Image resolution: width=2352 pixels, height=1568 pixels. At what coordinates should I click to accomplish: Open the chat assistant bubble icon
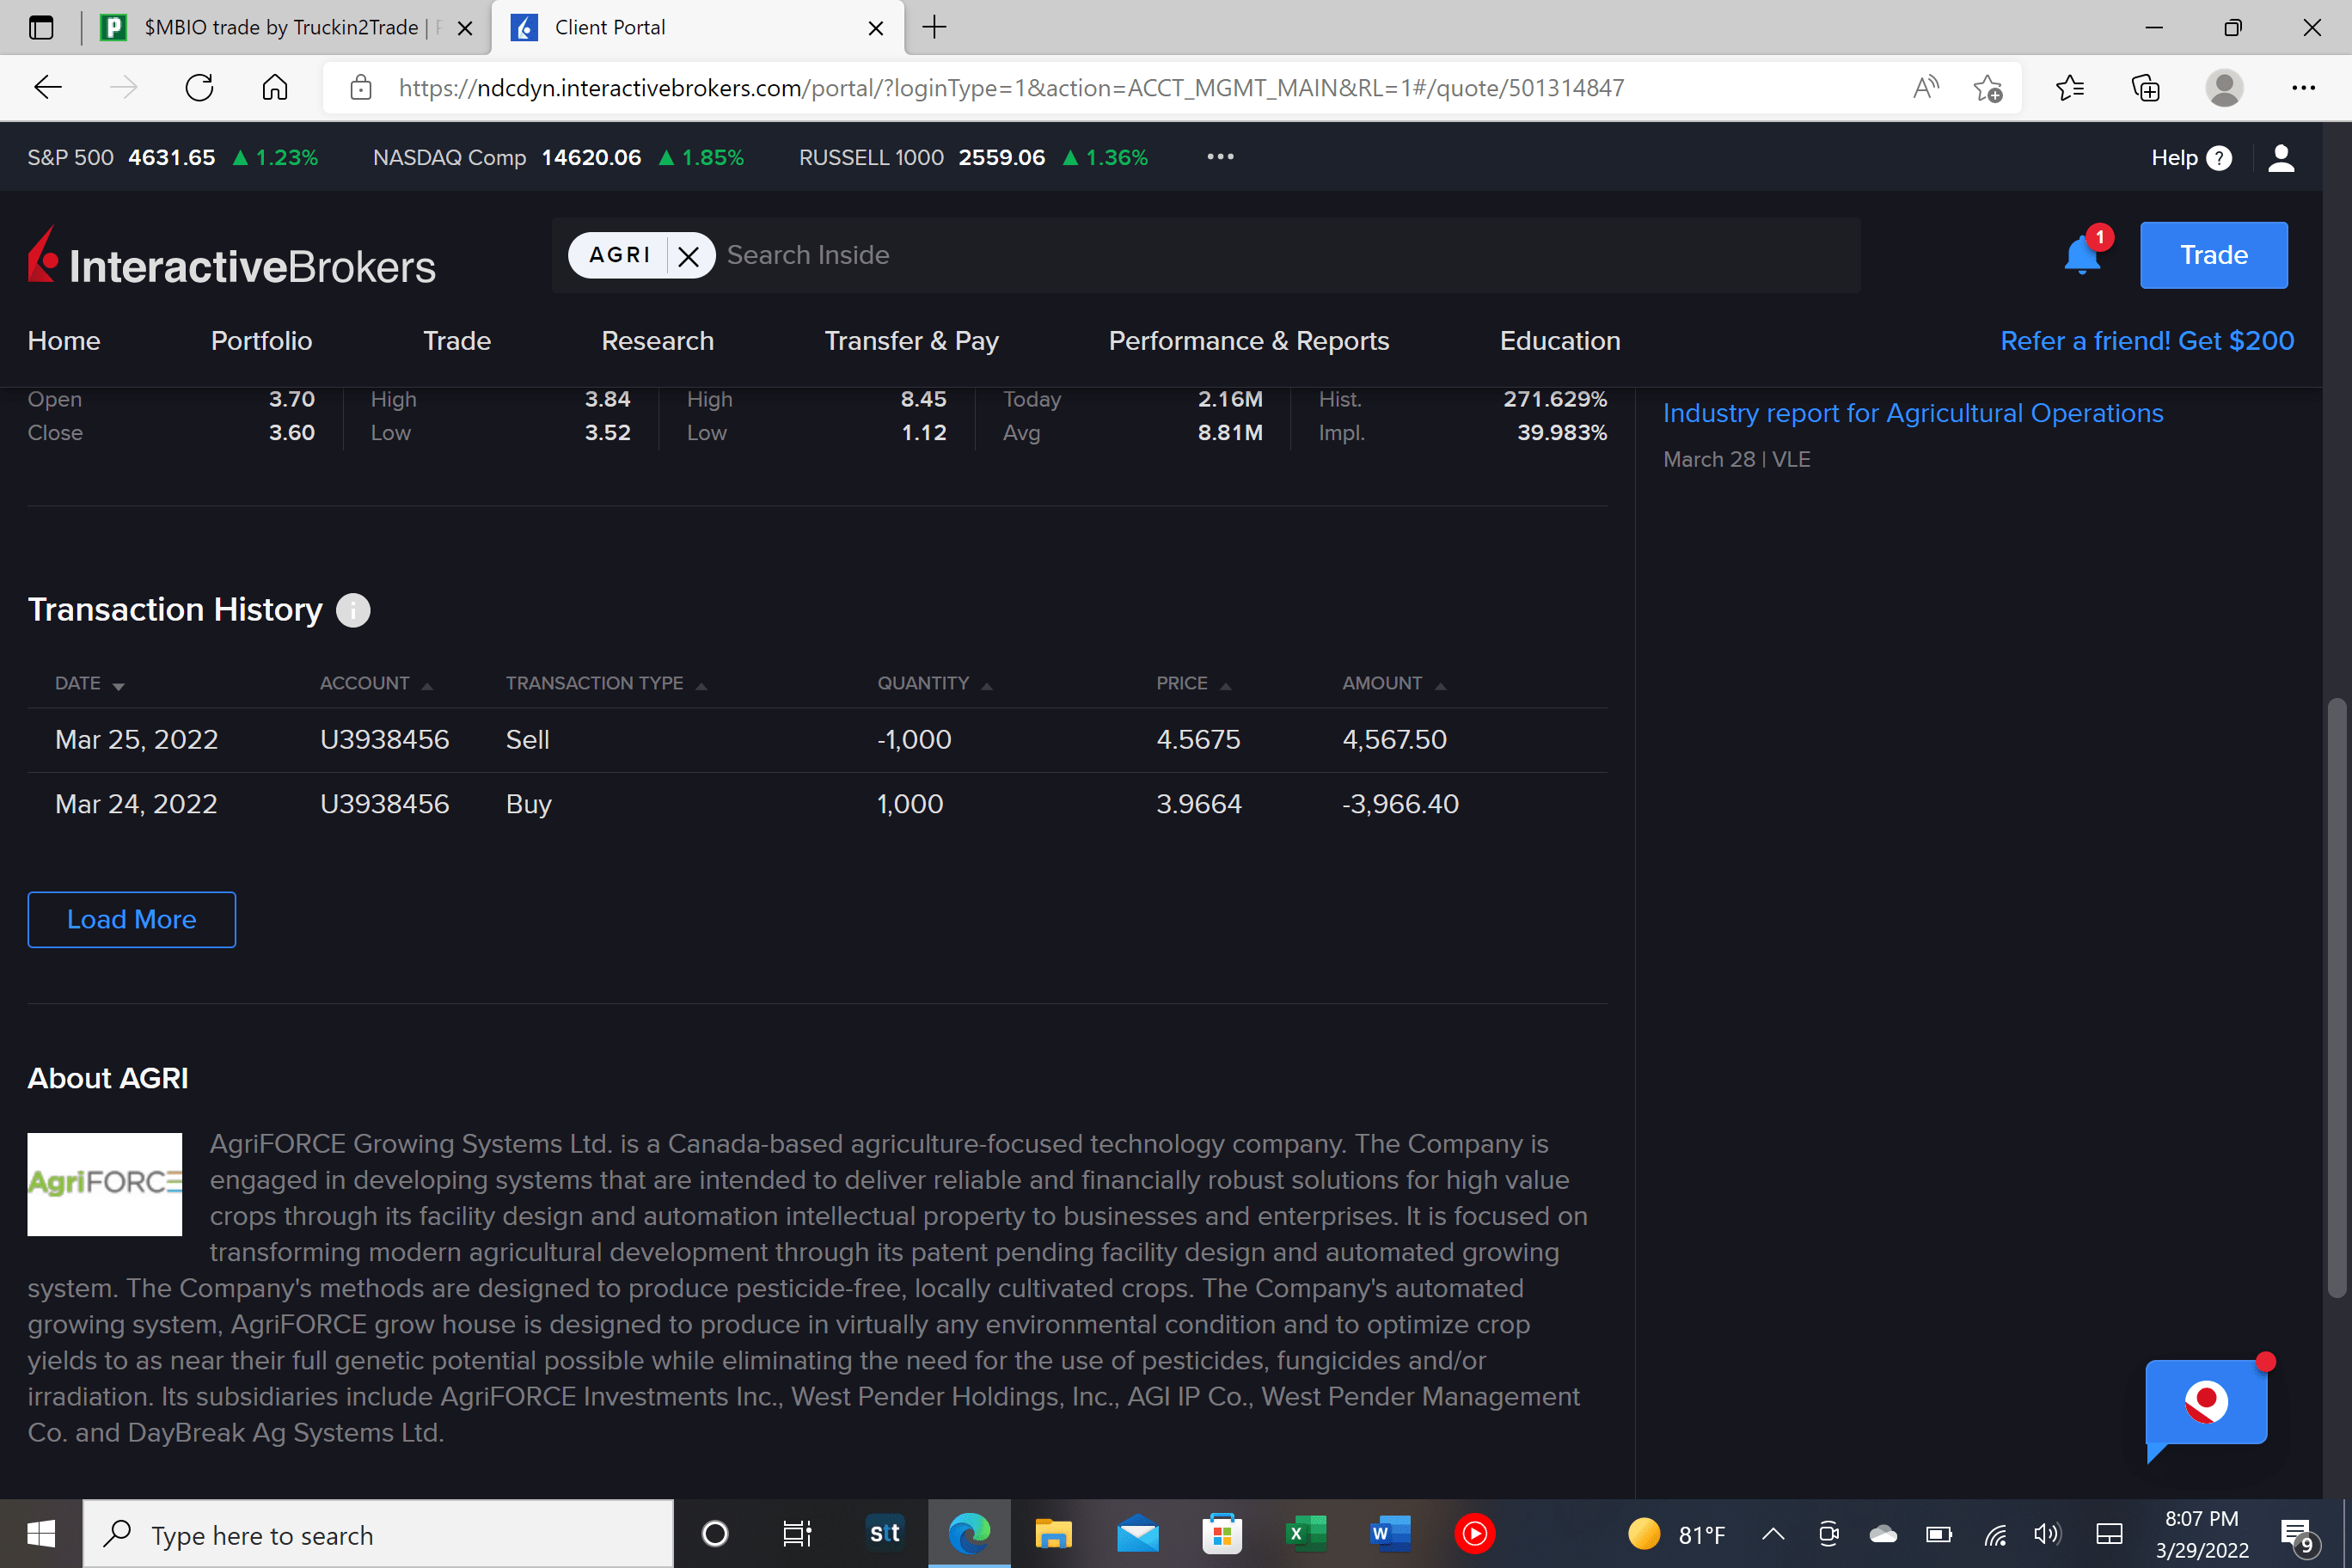2206,1403
